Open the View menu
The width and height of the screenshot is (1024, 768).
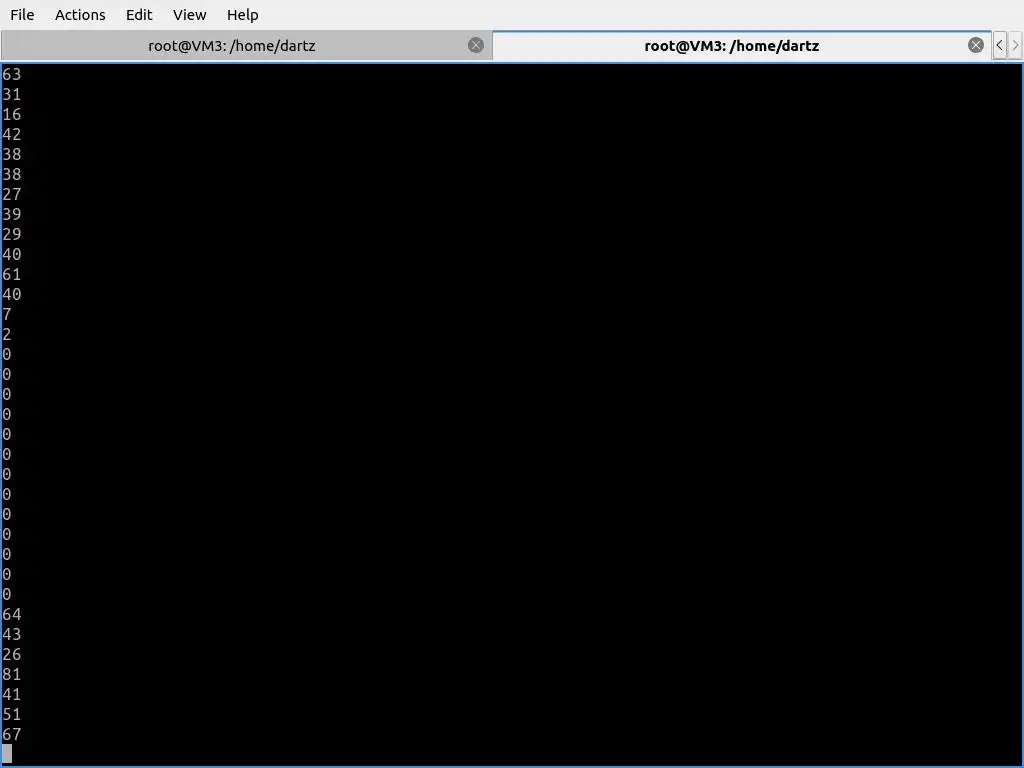click(189, 14)
